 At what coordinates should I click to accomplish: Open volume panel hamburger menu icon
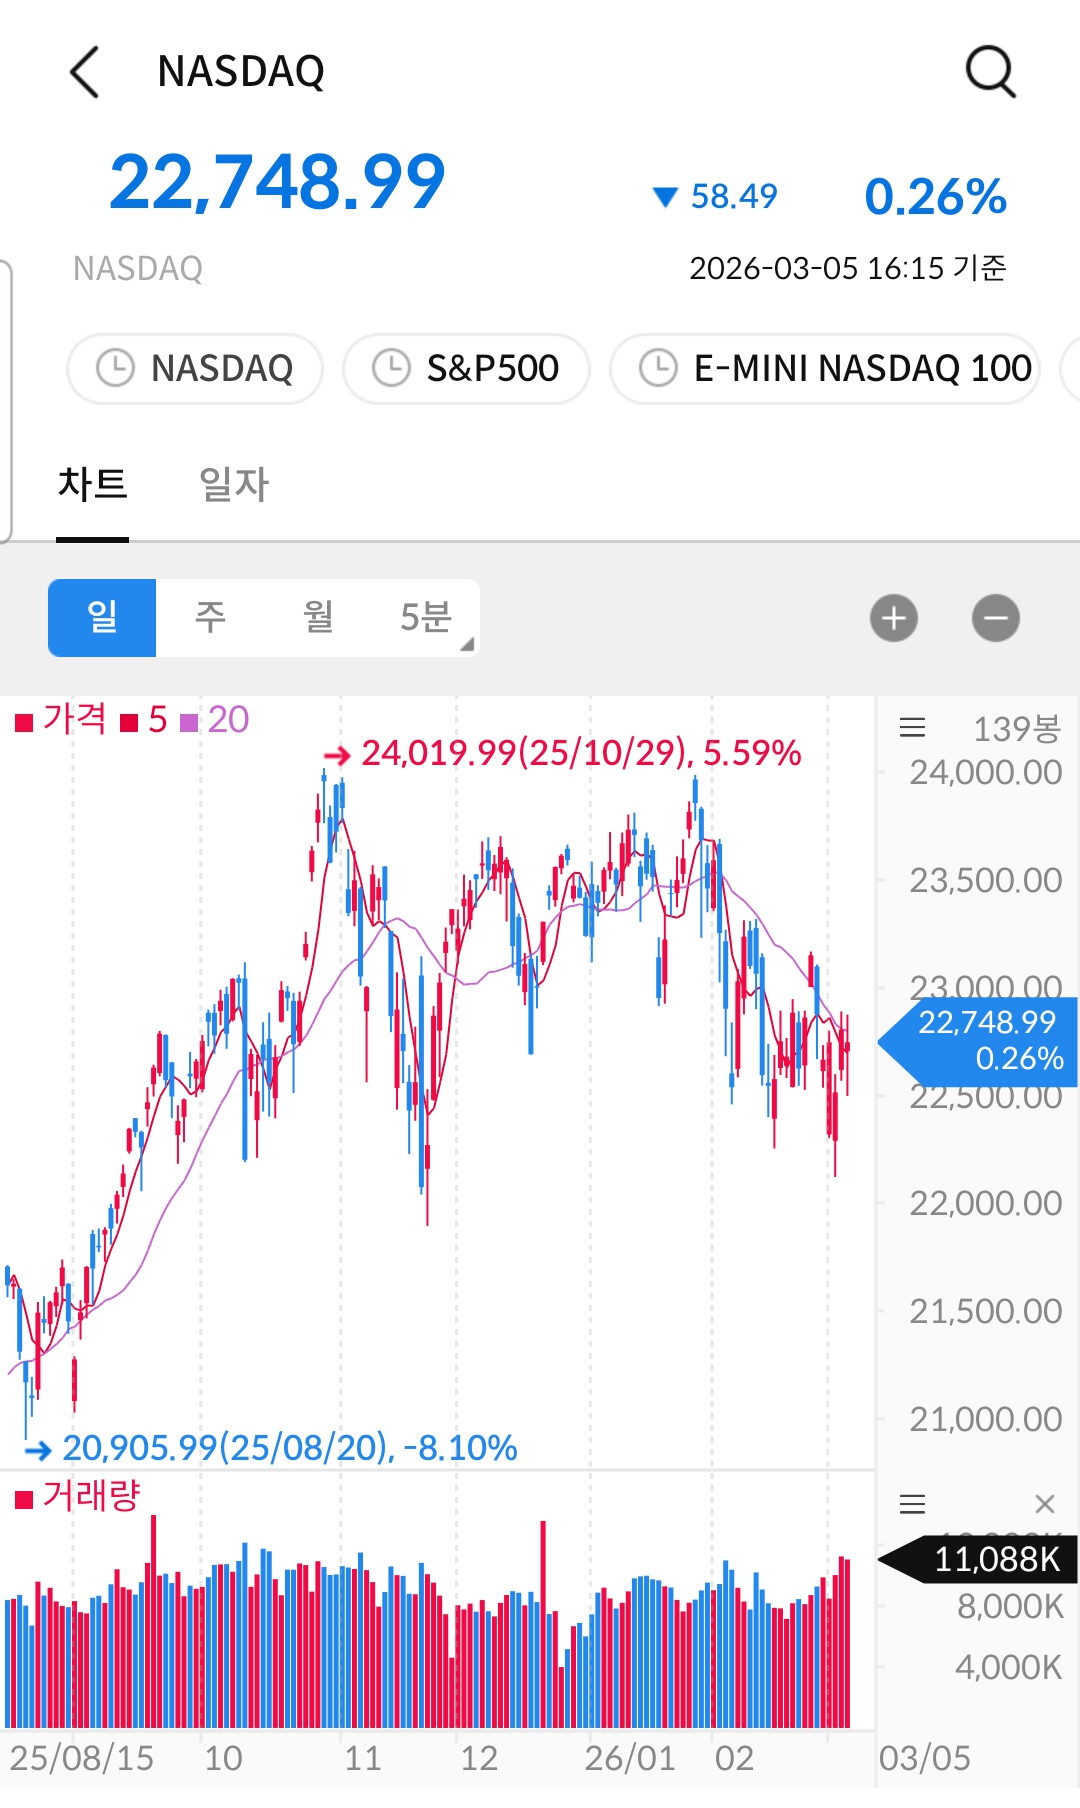912,1504
